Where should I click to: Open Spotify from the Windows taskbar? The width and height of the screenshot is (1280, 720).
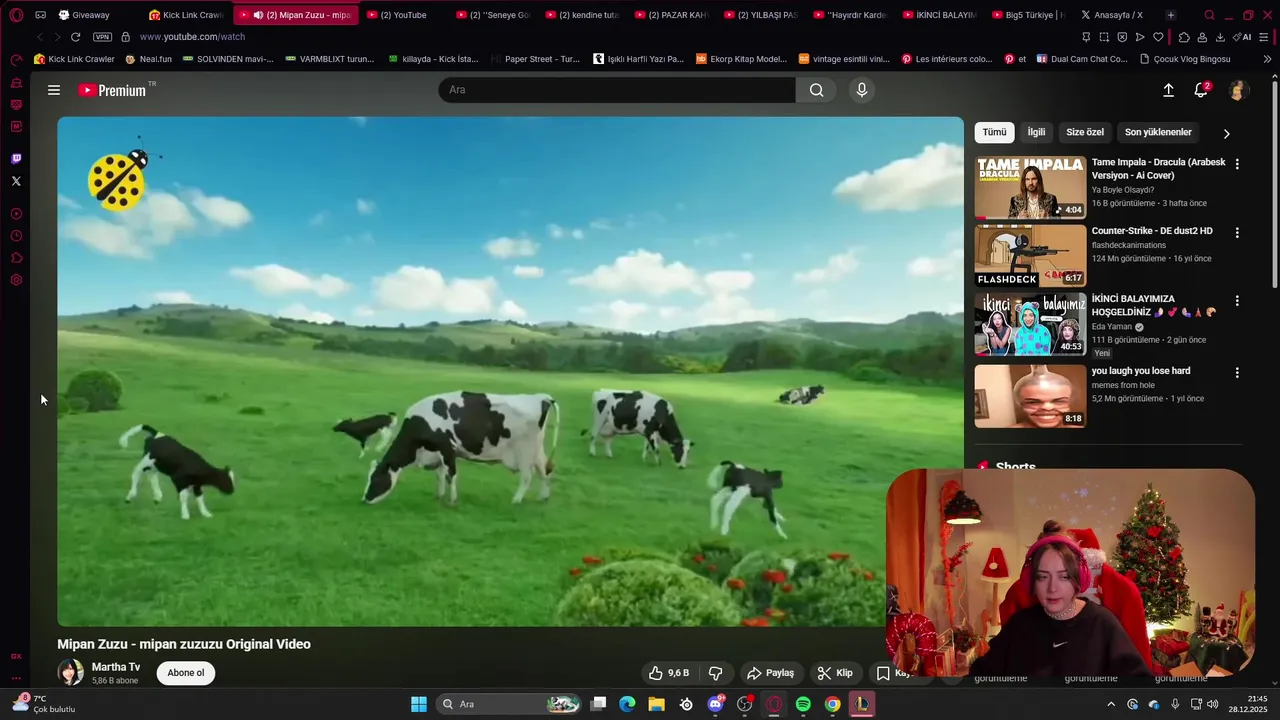803,704
